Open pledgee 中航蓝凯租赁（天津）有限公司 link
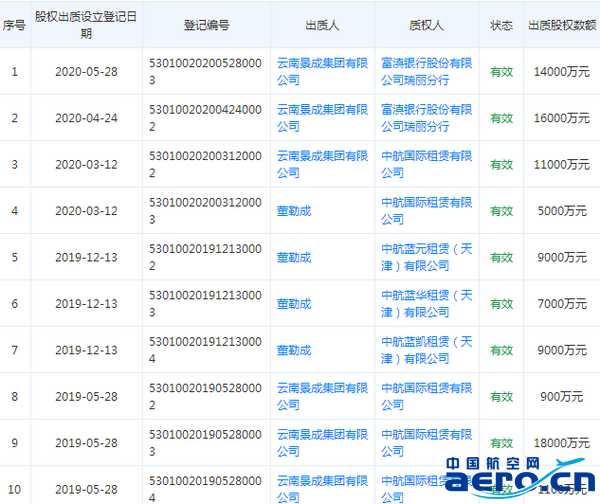 426,350
